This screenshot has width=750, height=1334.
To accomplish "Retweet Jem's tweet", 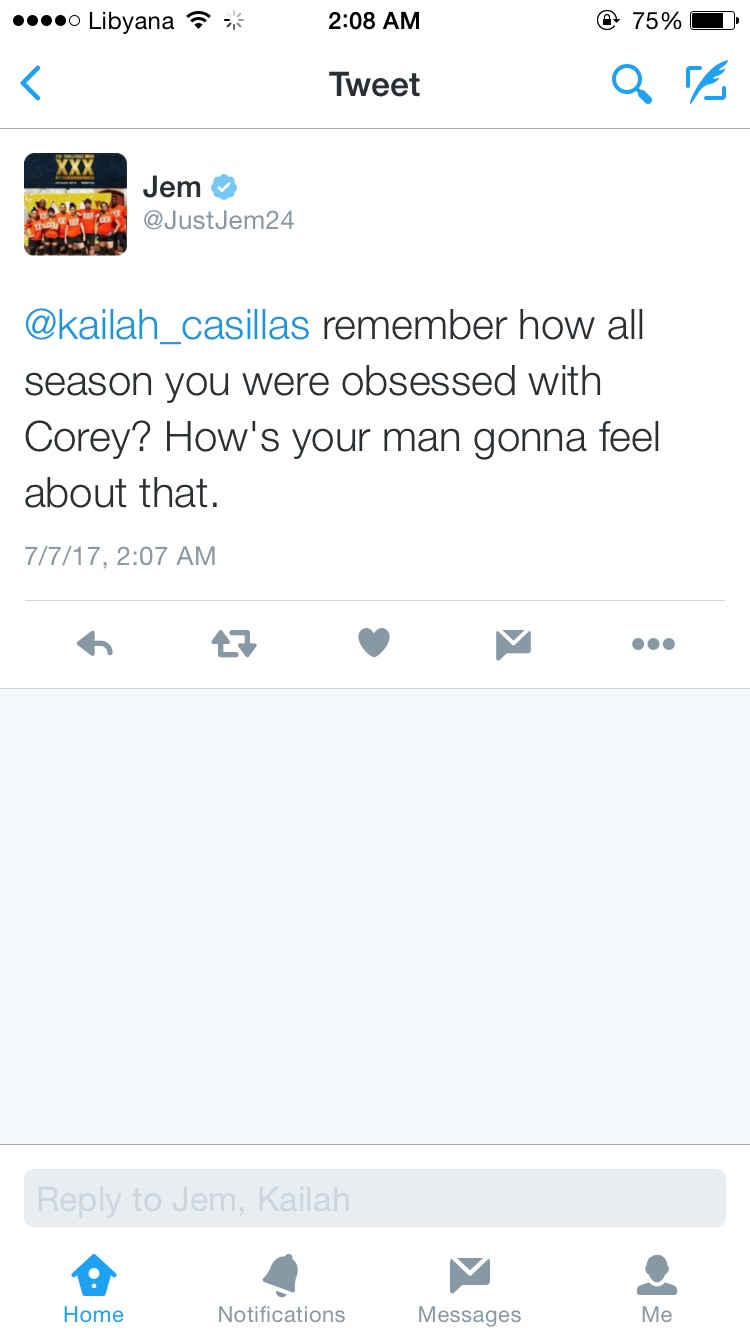I will tap(235, 644).
